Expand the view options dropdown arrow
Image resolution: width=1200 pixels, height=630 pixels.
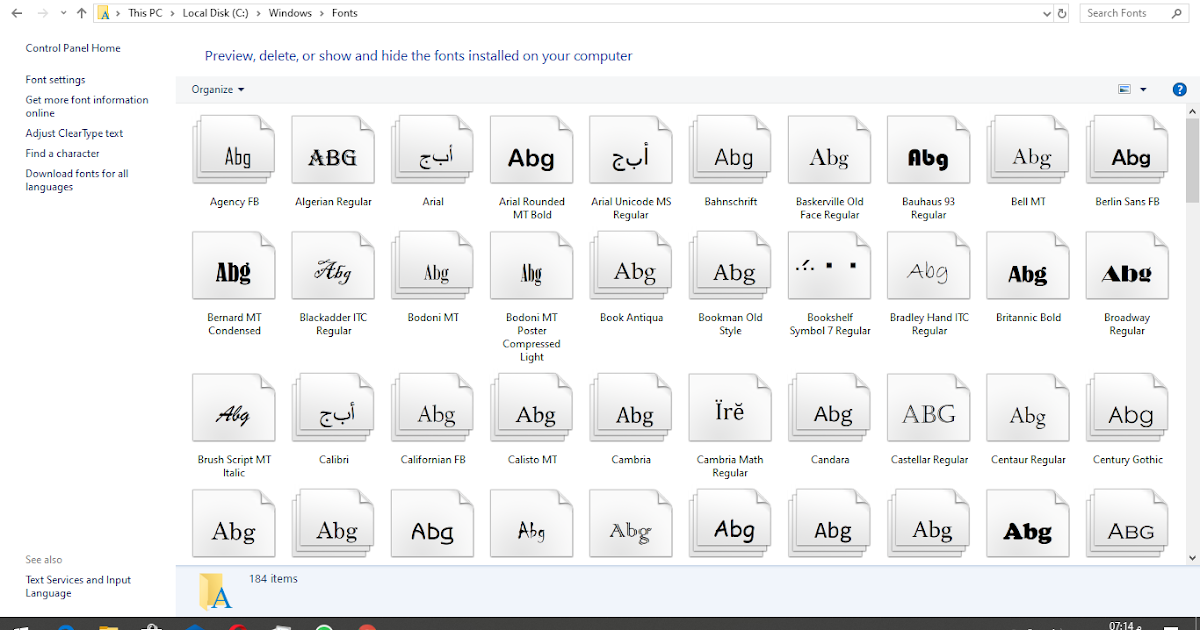(x=1143, y=89)
